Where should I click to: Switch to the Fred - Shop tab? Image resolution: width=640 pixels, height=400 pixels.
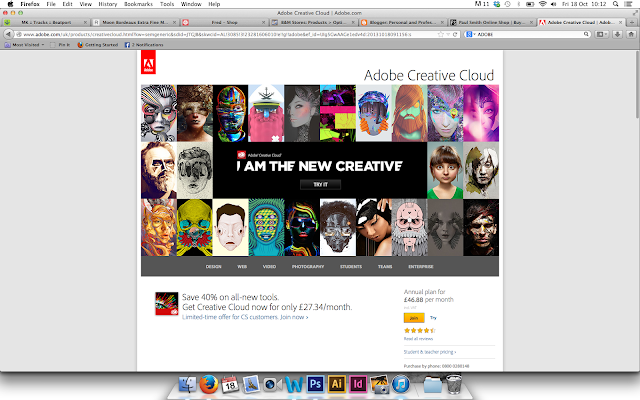(224, 22)
